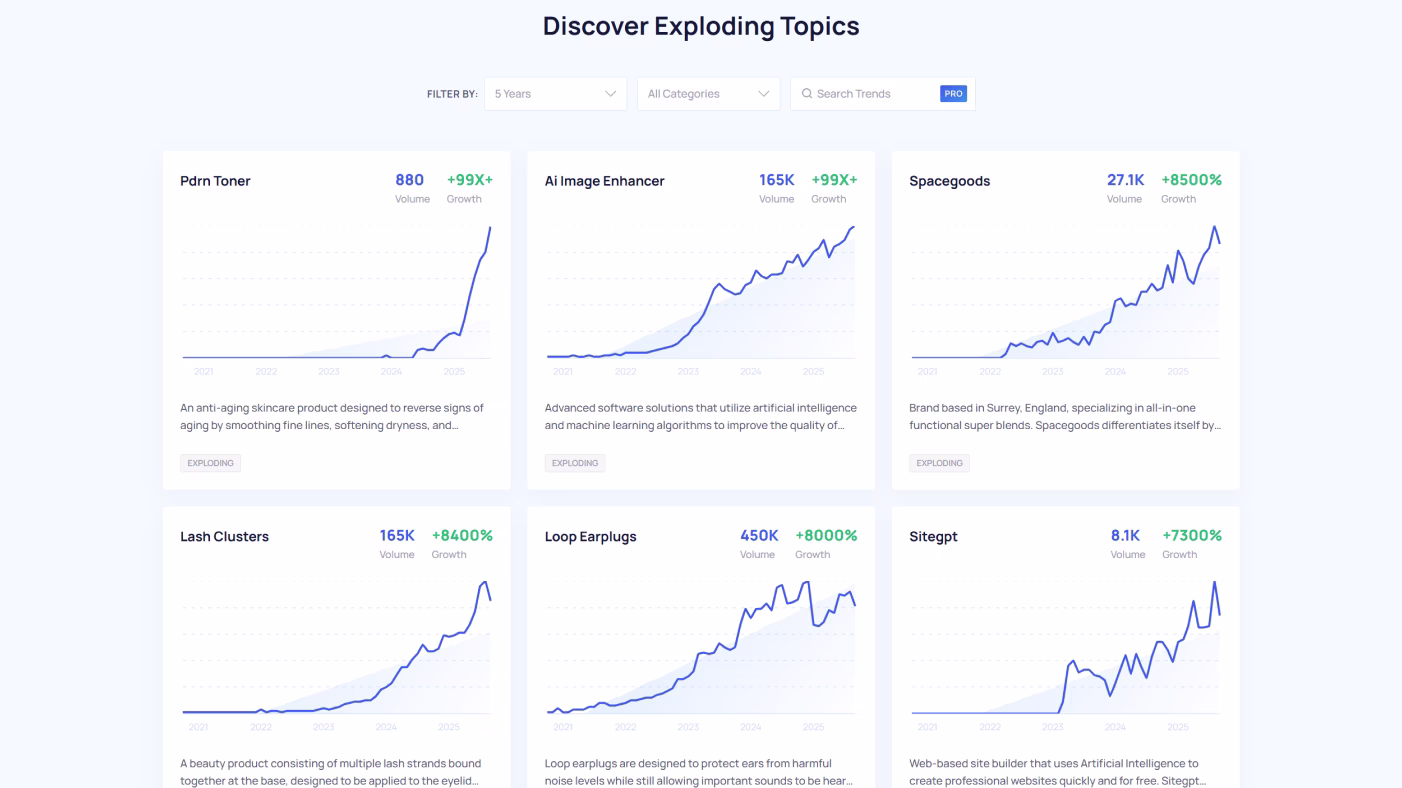Open the Loop Earplugs topic

(590, 536)
